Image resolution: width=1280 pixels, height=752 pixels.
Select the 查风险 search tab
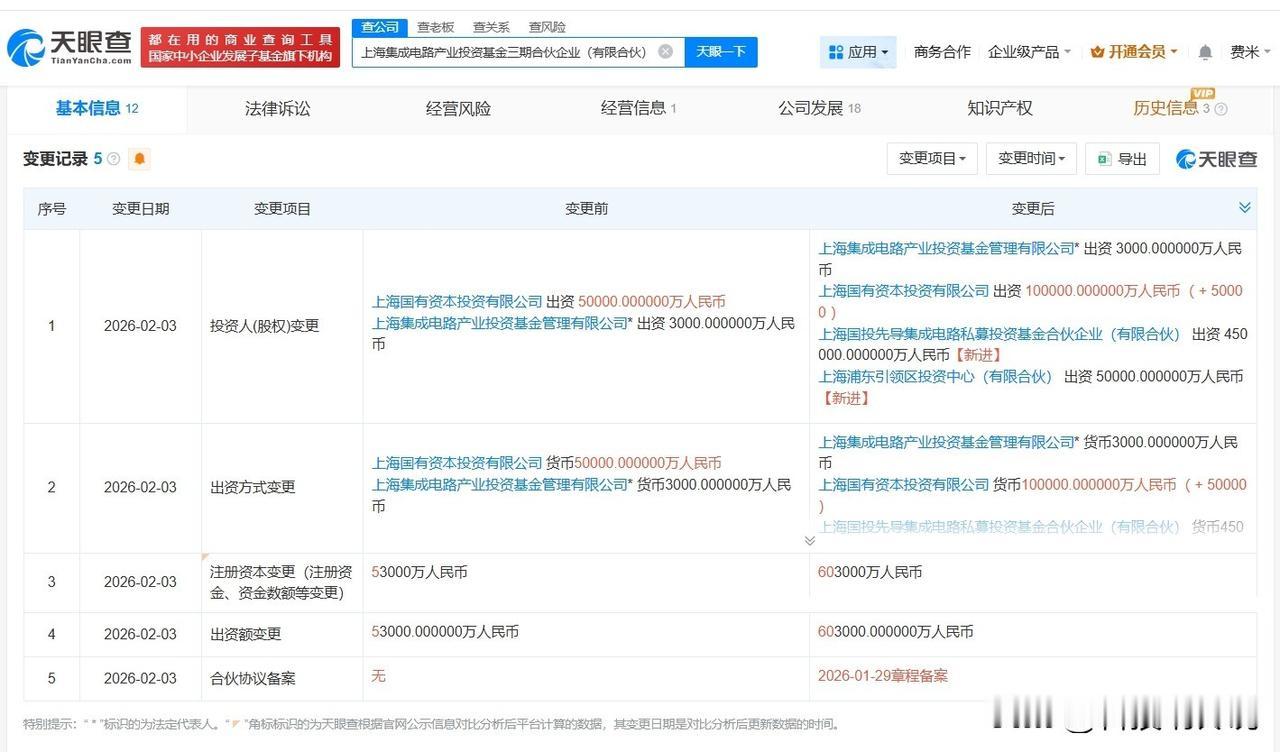(x=546, y=27)
